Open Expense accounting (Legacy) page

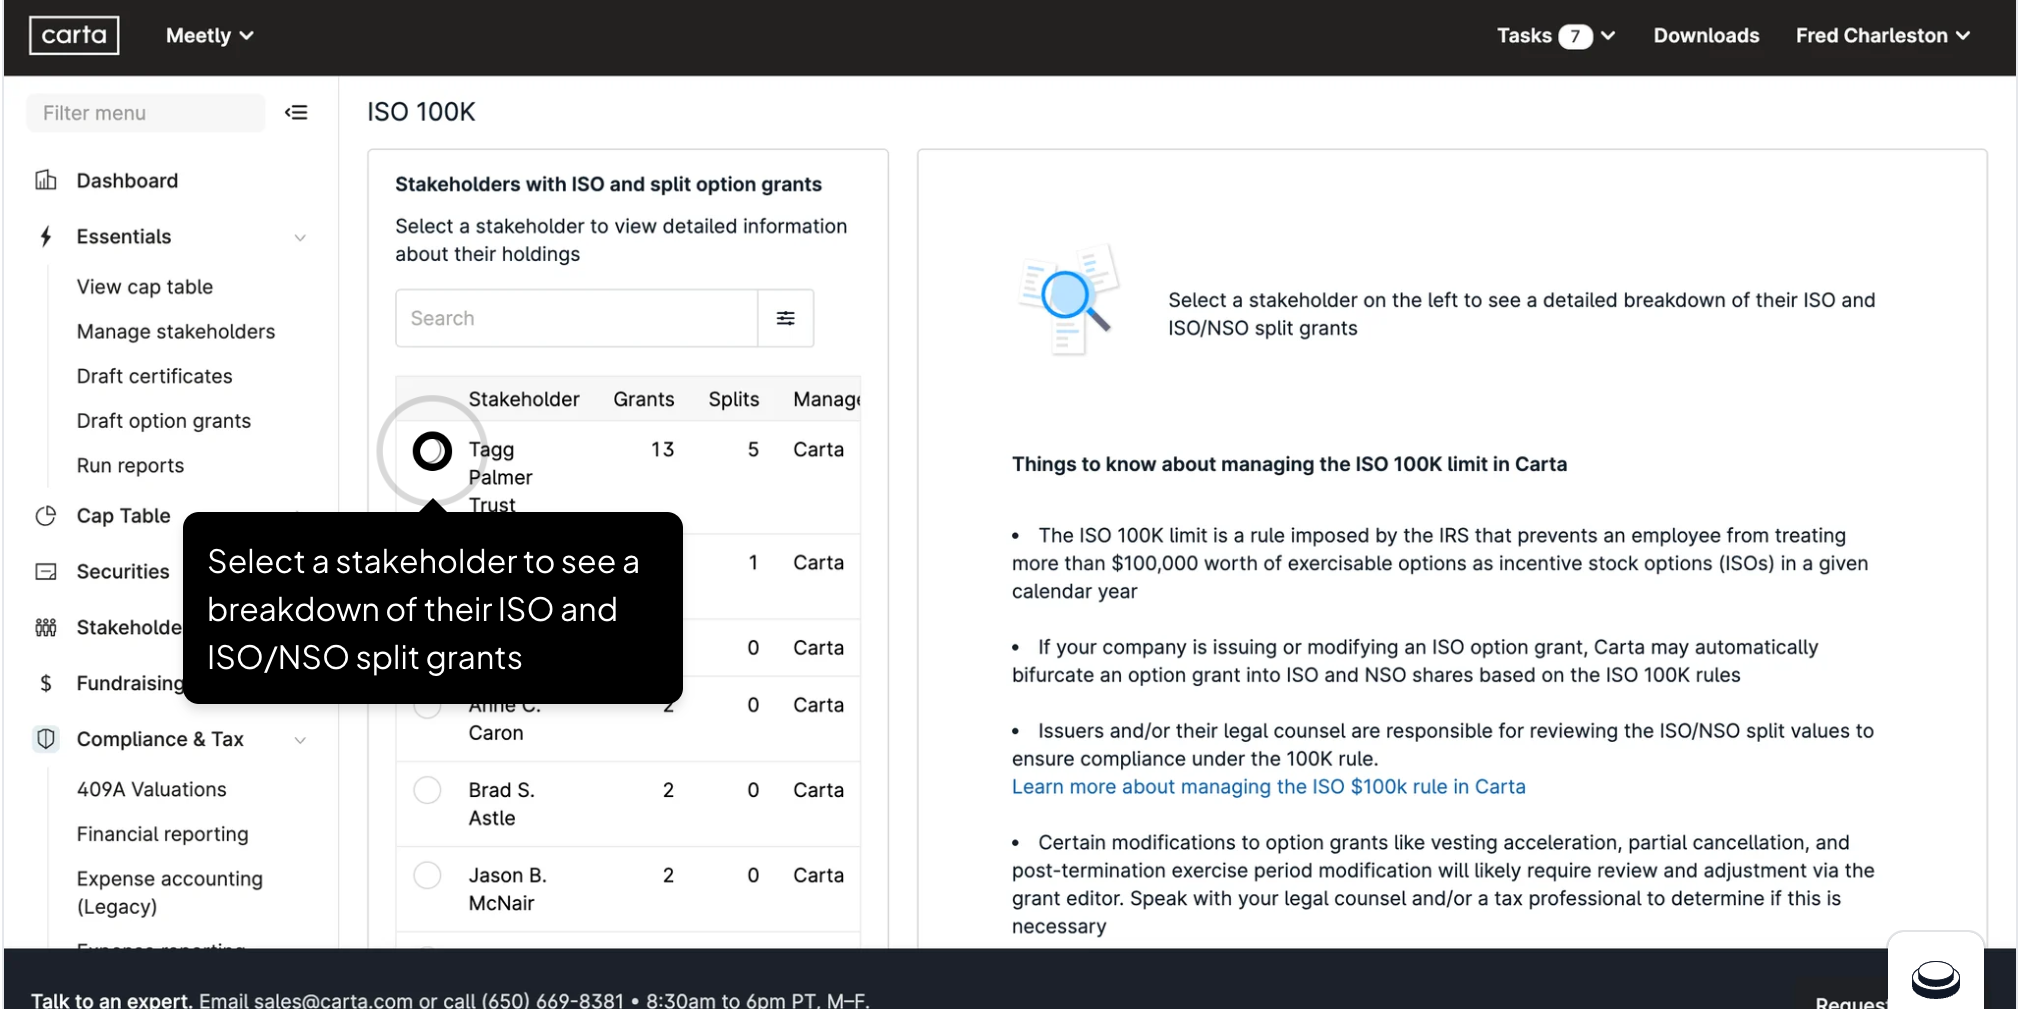tap(170, 892)
